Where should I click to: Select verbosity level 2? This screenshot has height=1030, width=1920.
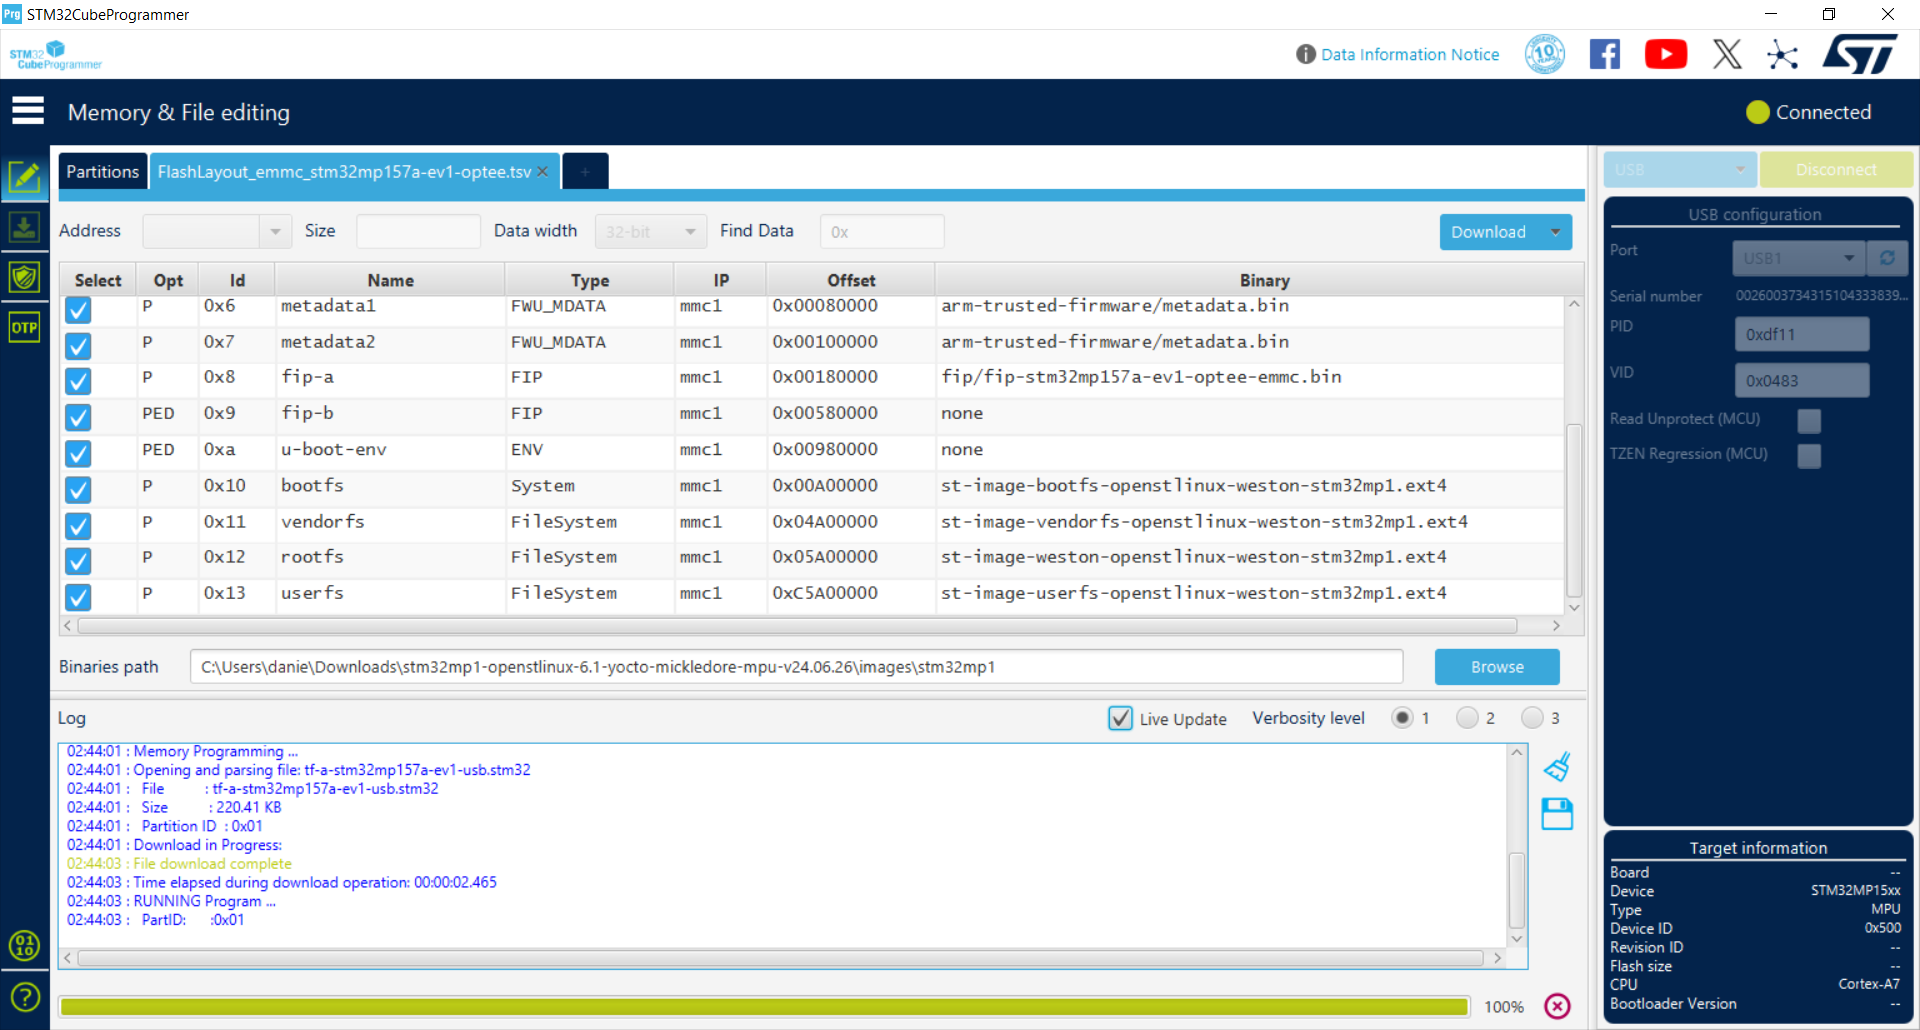[1467, 717]
